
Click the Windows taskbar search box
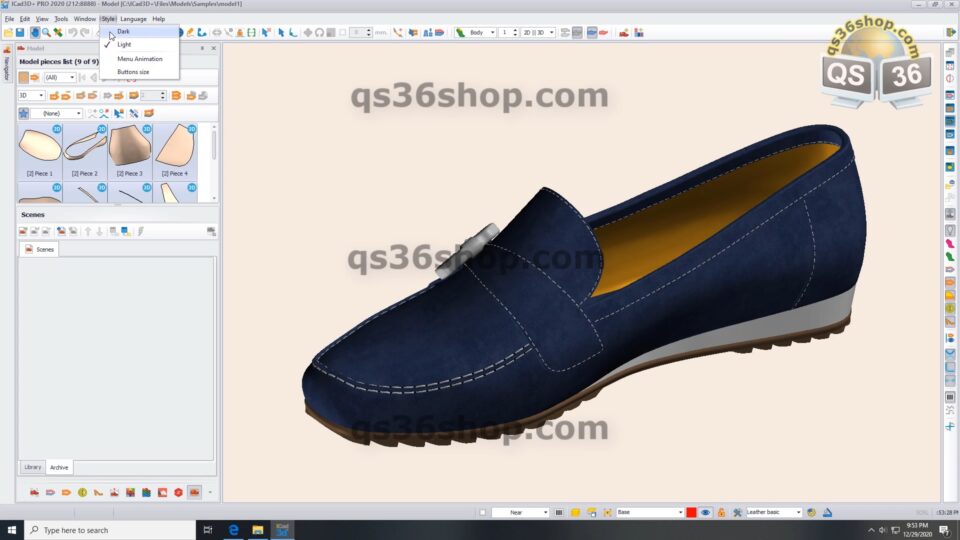point(110,530)
